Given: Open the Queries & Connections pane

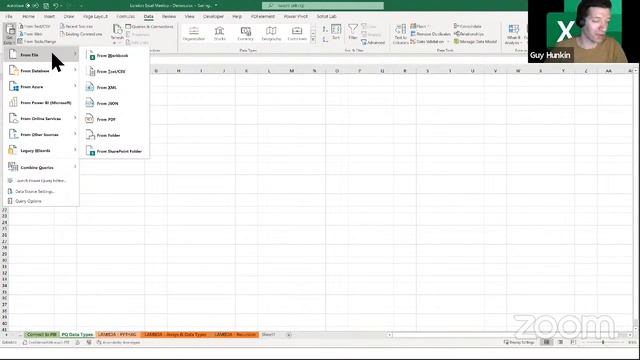Looking at the screenshot, I should click(149, 26).
